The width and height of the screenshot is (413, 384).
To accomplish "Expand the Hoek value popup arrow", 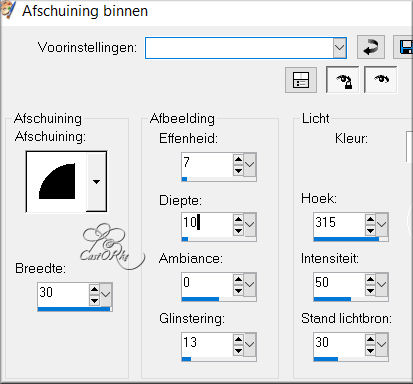I will click(x=382, y=225).
